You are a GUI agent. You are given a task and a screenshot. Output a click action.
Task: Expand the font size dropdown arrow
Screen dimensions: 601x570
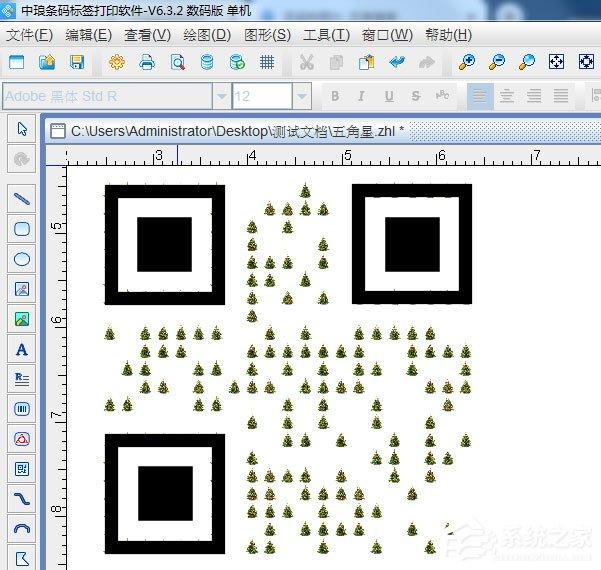(x=302, y=96)
